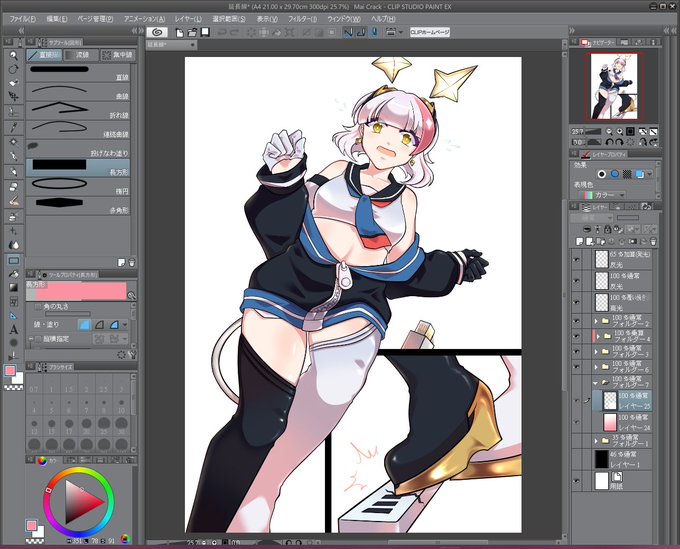
Task: Select the Zoom magnifier tool
Action: [13, 56]
